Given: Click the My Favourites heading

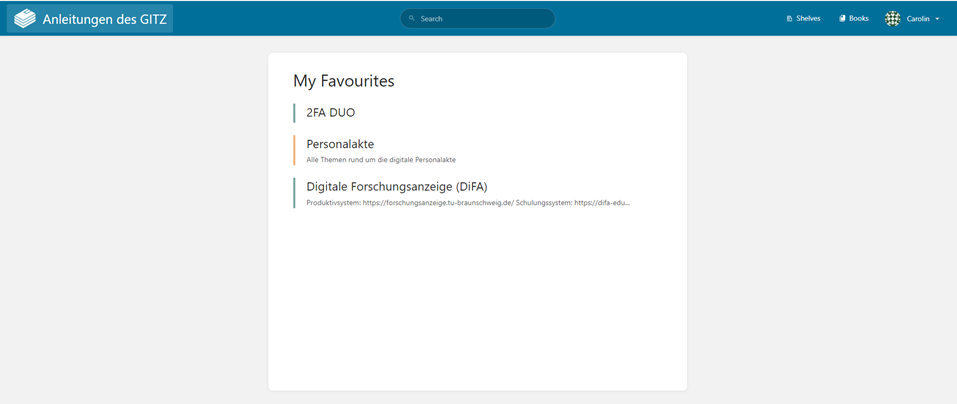Looking at the screenshot, I should (x=343, y=80).
